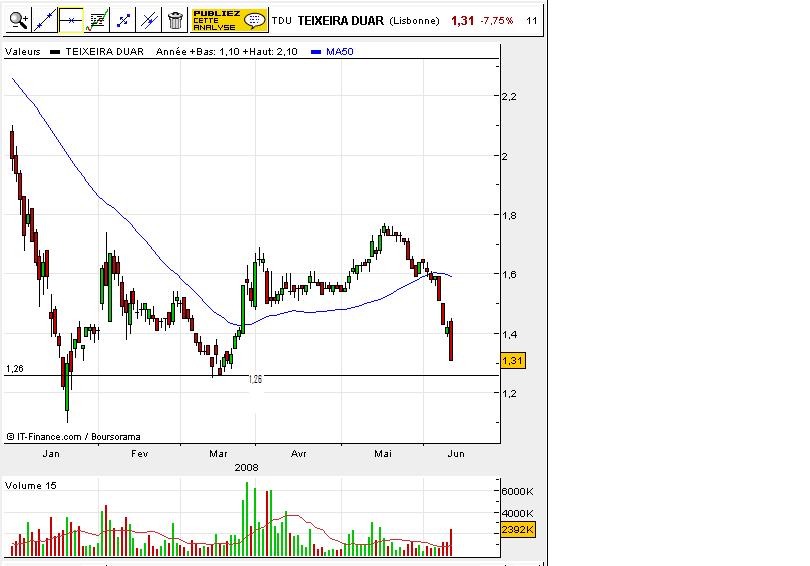Image resolution: width=810 pixels, height=566 pixels.
Task: Click the Volume 15 panel label
Action: [x=30, y=485]
